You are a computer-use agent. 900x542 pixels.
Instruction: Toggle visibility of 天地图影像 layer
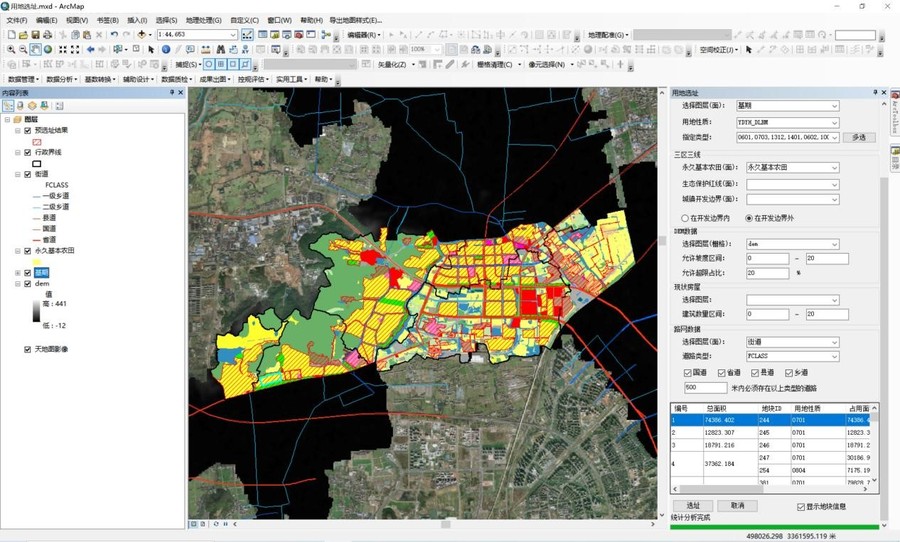[28, 349]
